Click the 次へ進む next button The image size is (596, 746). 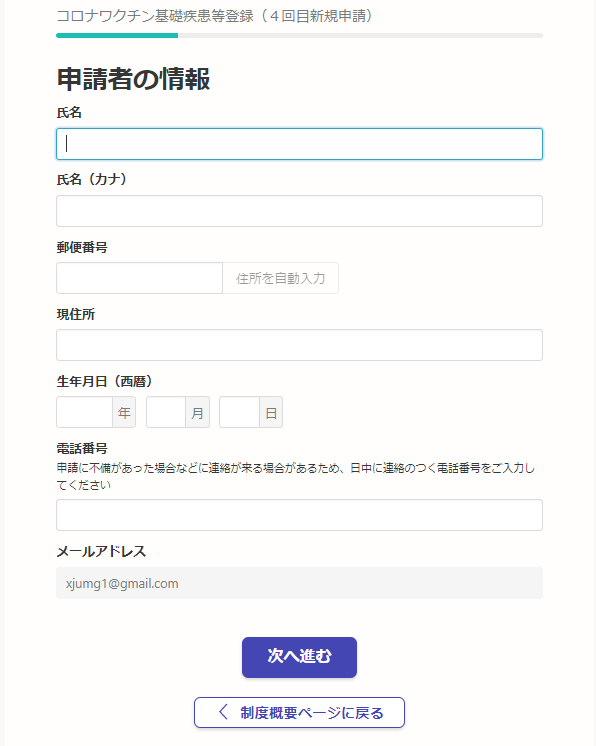(299, 658)
